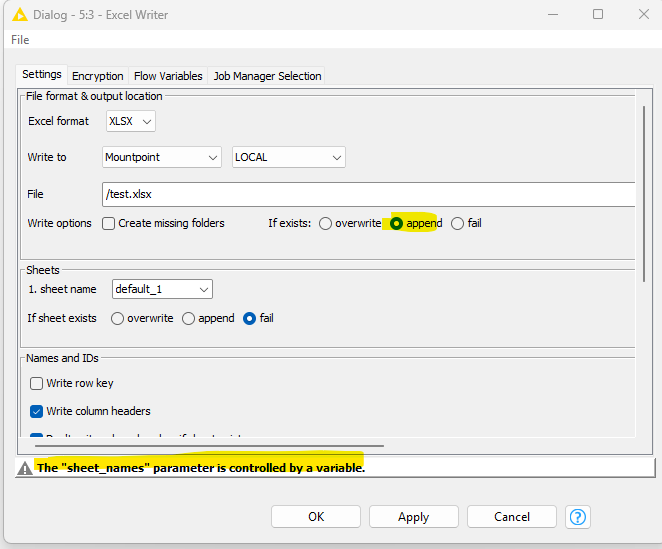Image resolution: width=662 pixels, height=549 pixels.
Task: Choose fail for If exists file option
Action: pos(458,223)
